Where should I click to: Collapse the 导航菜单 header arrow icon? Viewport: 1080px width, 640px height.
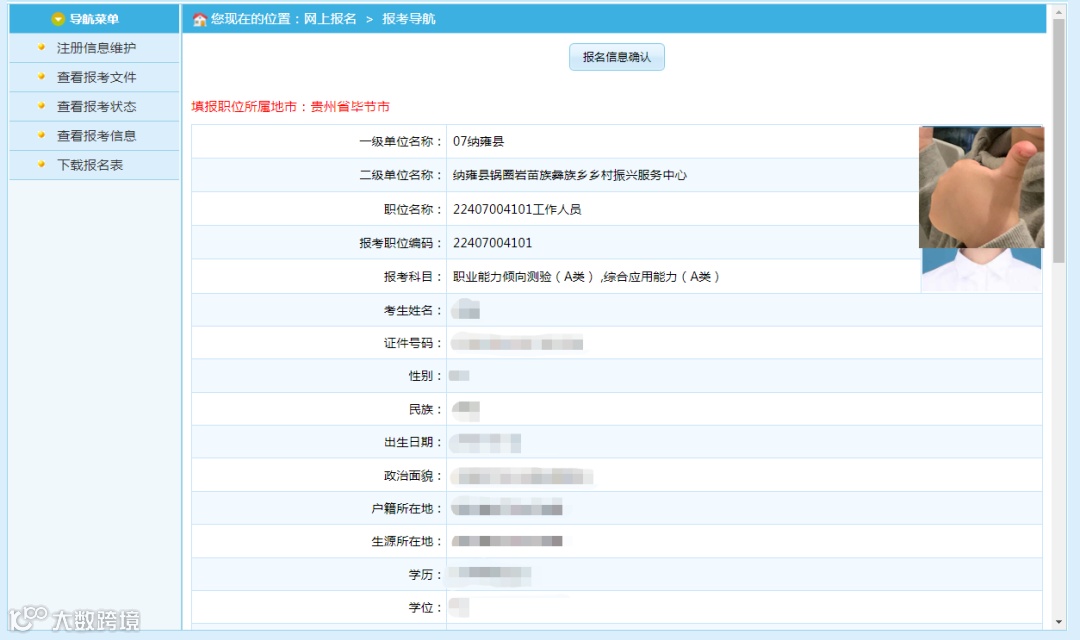coord(58,19)
